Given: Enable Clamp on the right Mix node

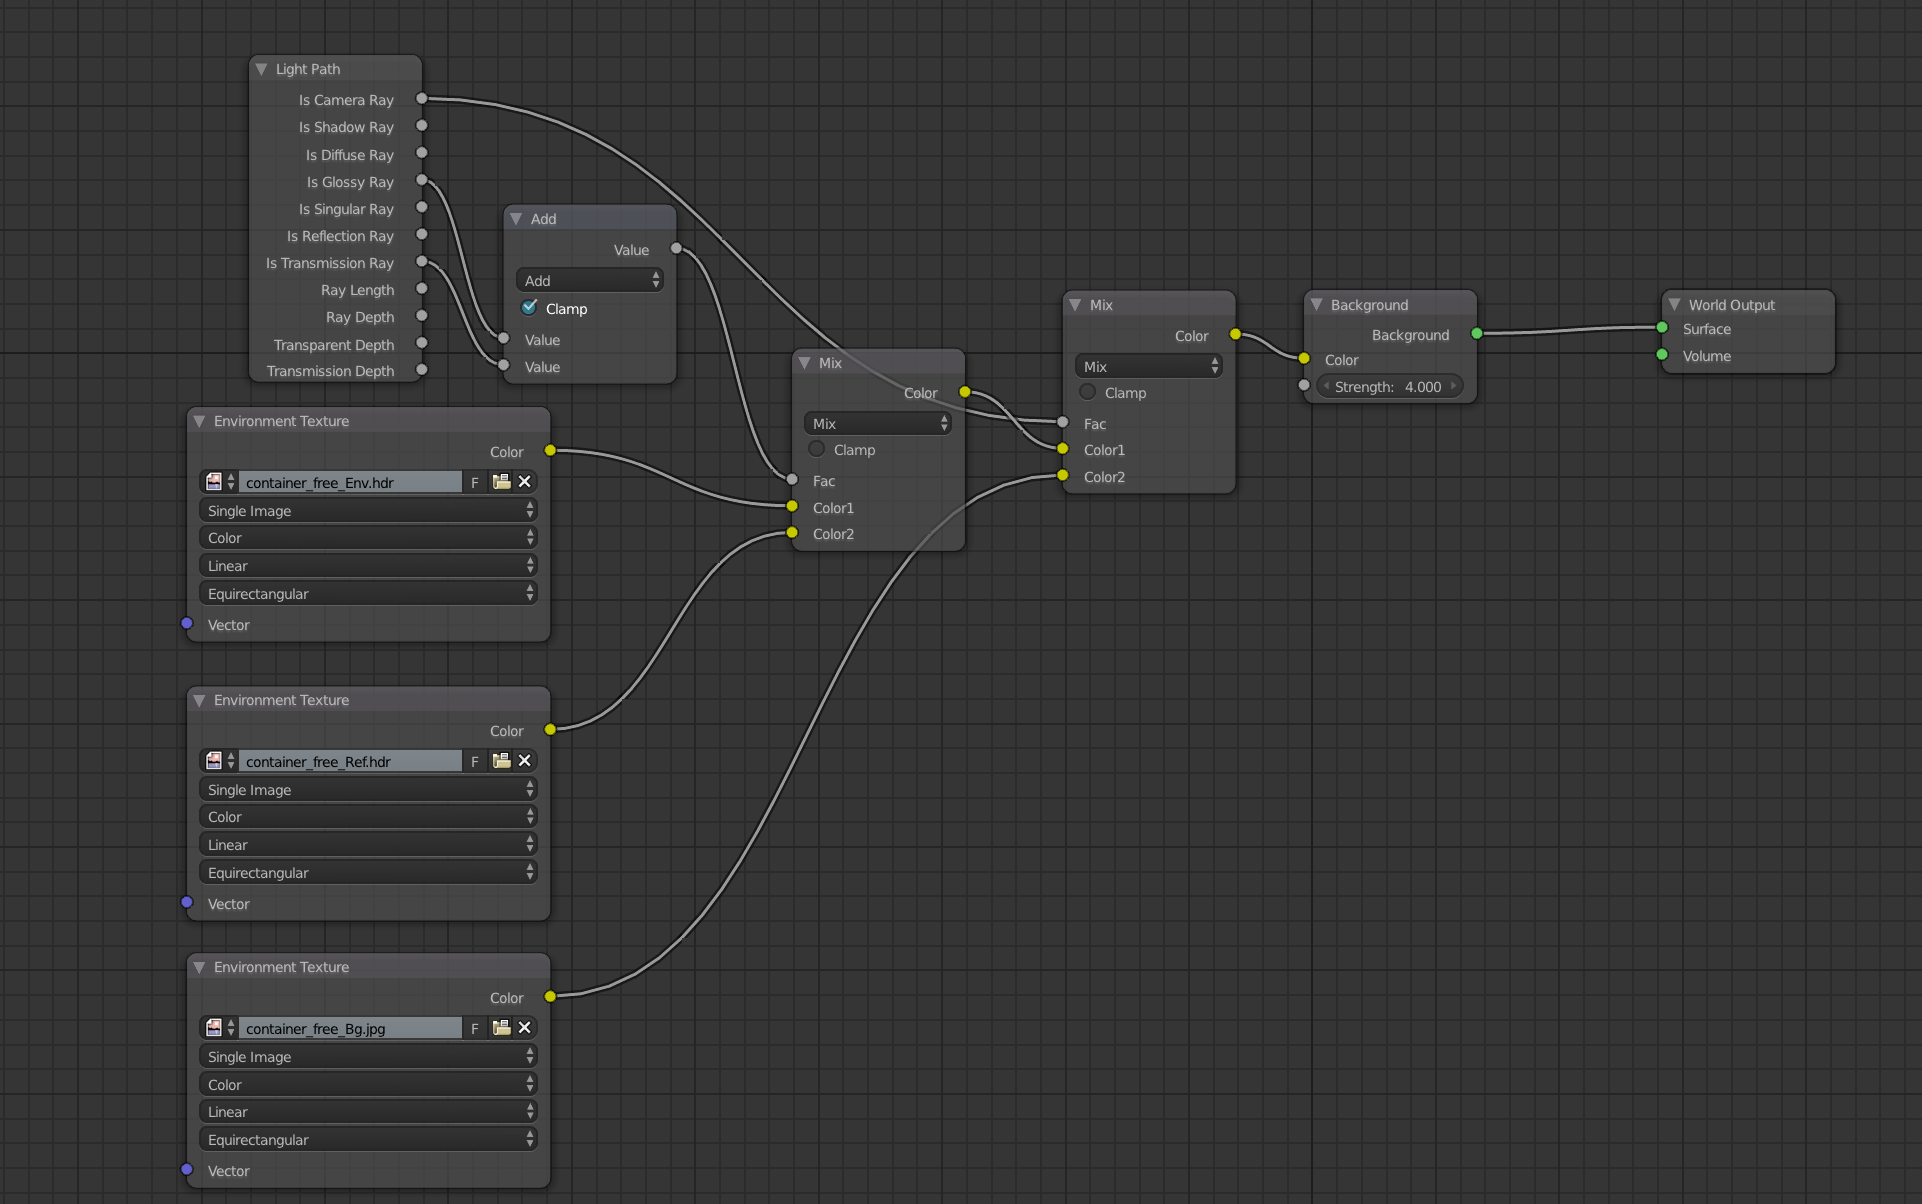Looking at the screenshot, I should click(x=1088, y=392).
